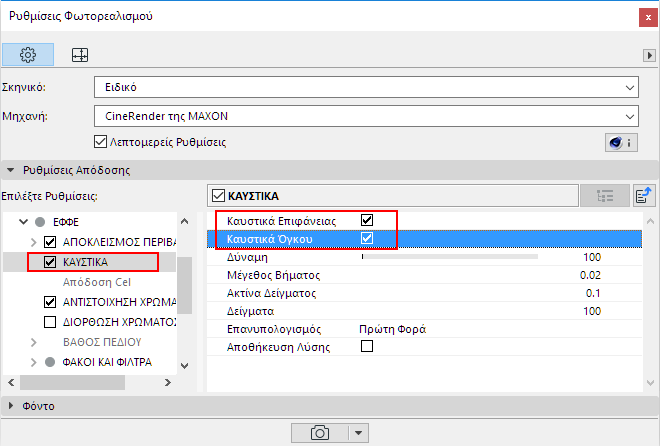Click the tree horizontal scroll right arrow
The image size is (660, 446).
tap(168, 382)
